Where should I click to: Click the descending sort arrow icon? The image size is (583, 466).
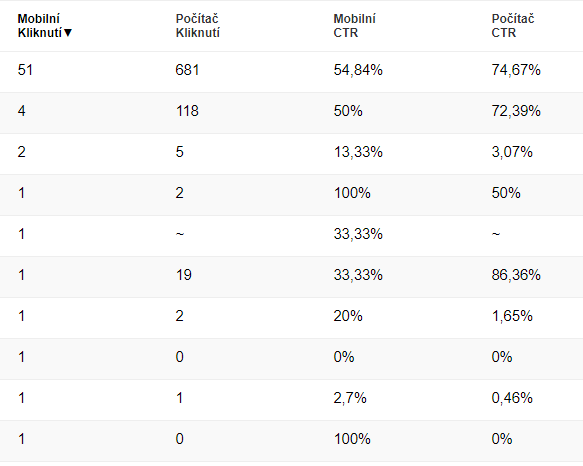[x=68, y=33]
